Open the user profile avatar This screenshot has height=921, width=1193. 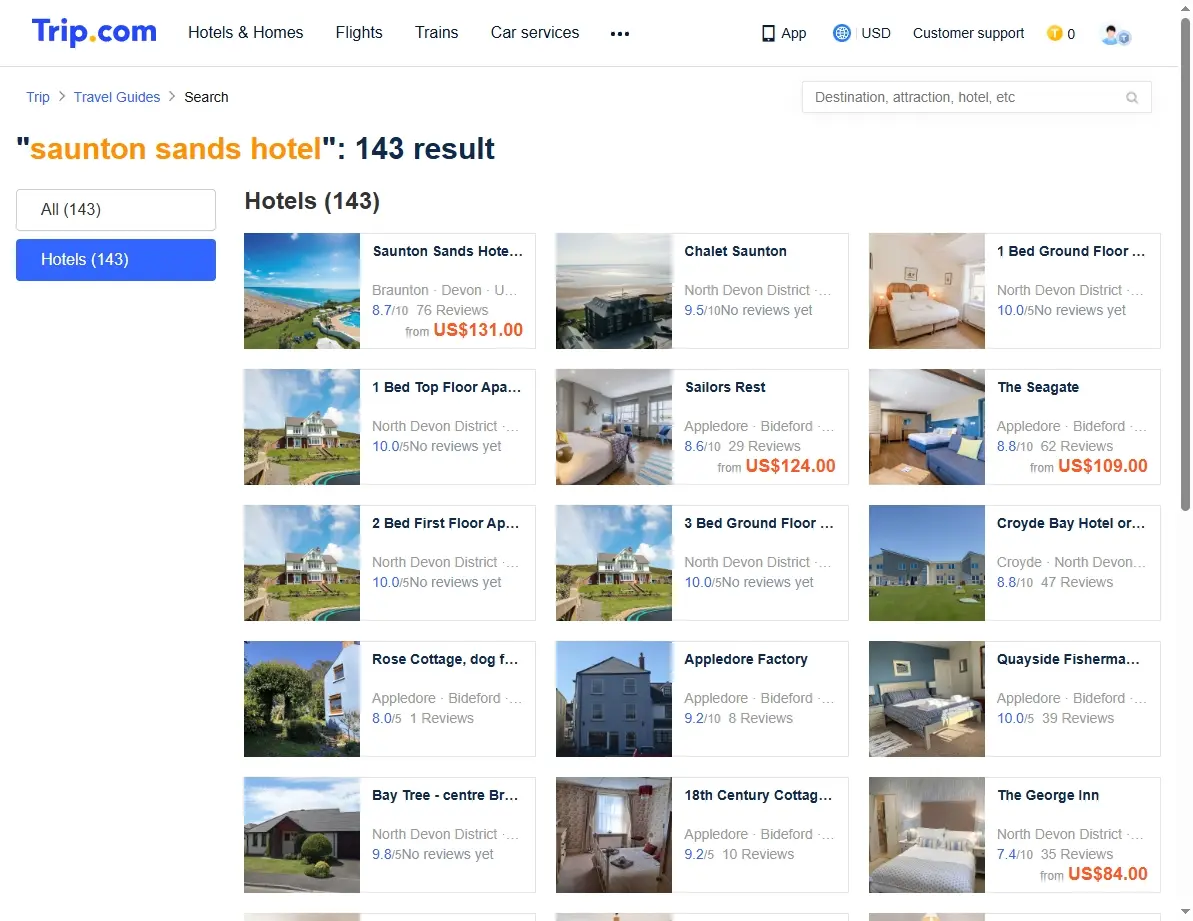(1115, 34)
